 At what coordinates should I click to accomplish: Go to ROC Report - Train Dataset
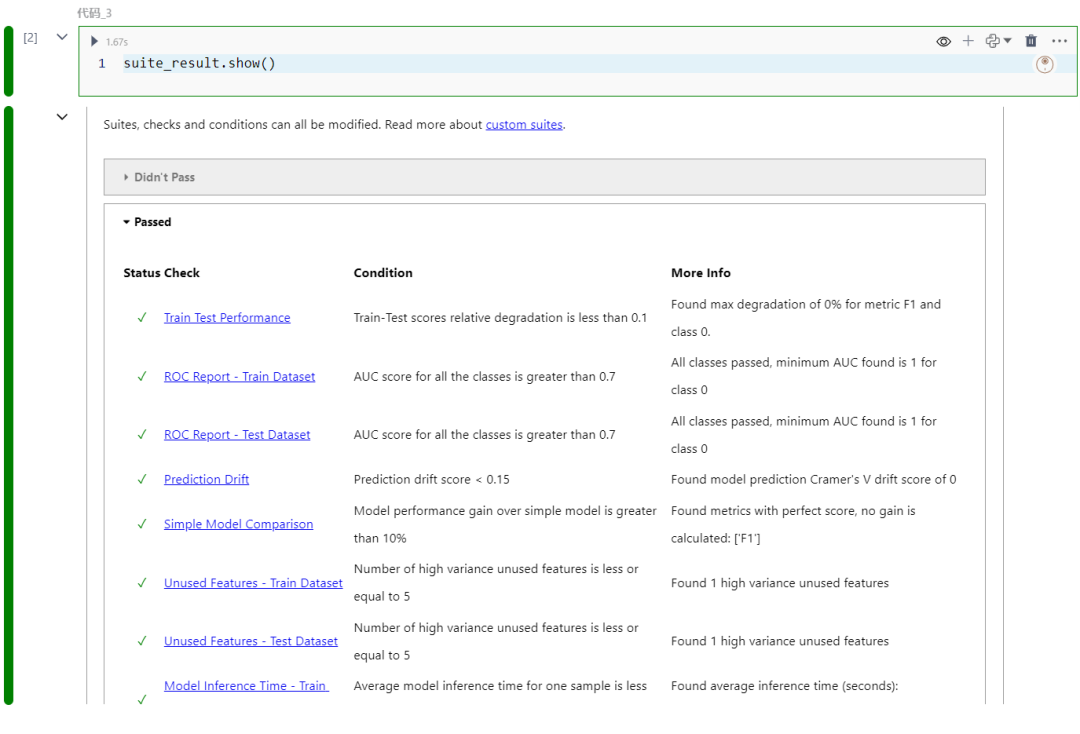(x=239, y=377)
